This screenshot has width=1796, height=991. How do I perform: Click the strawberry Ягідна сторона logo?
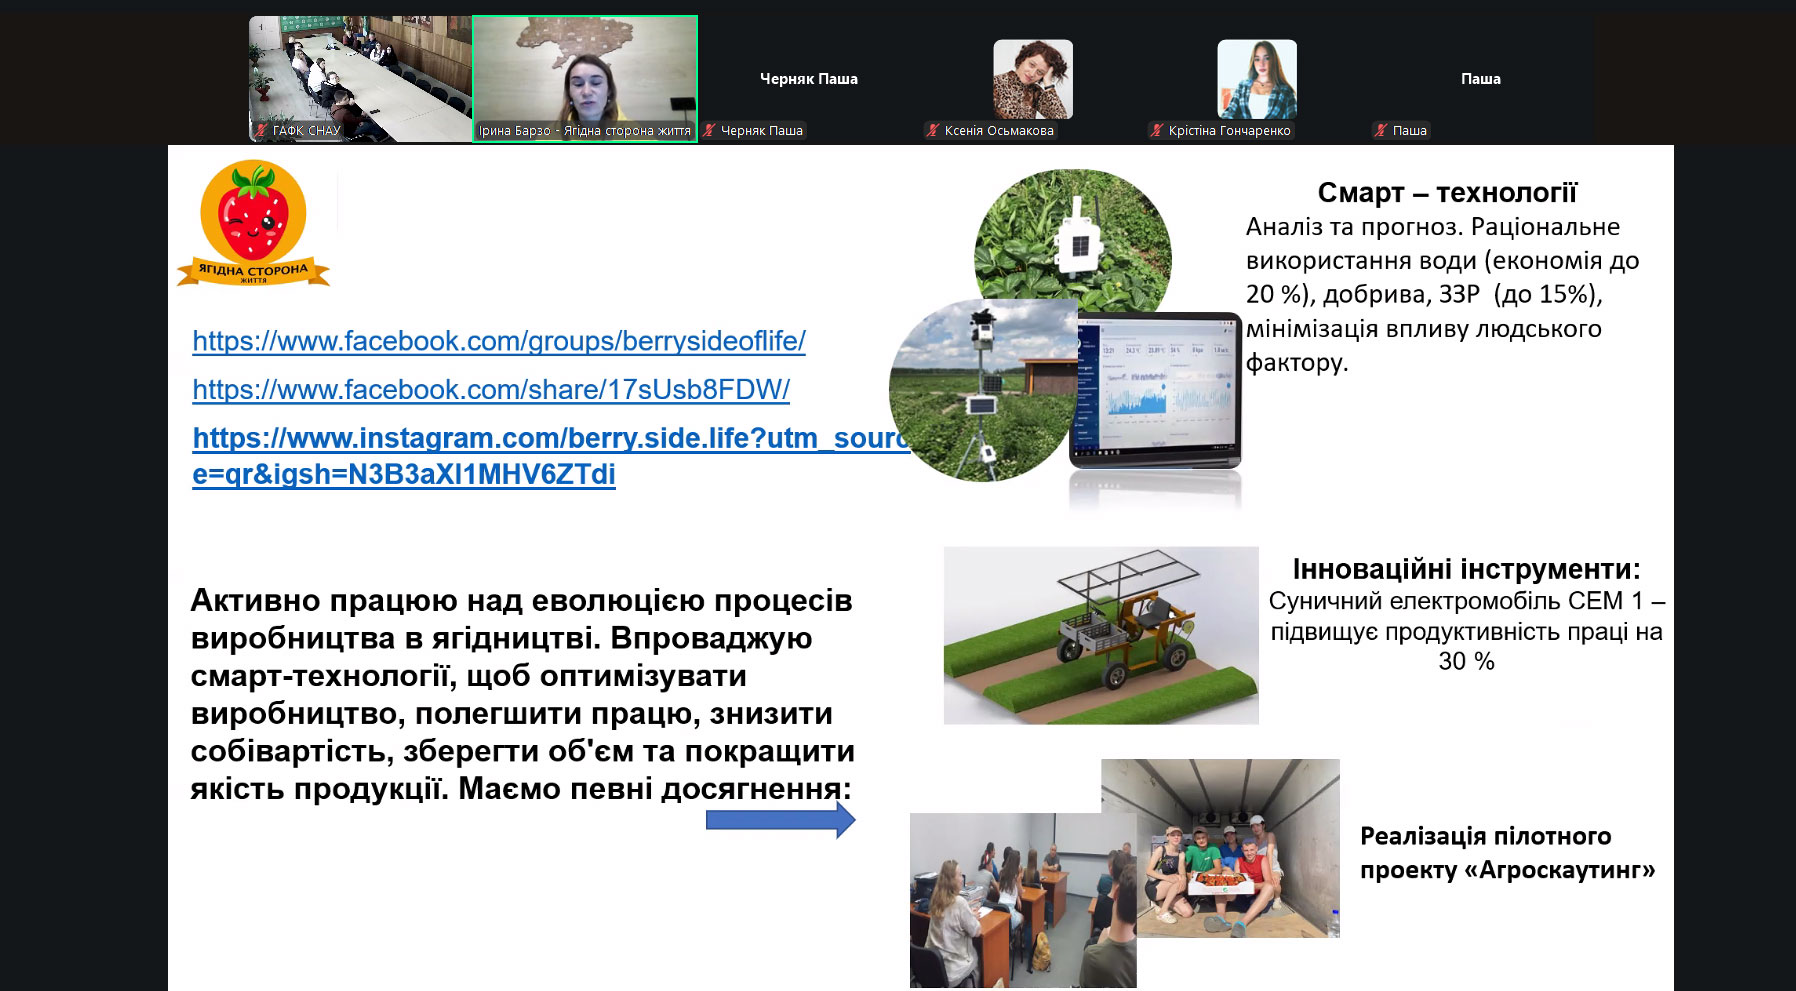pyautogui.click(x=253, y=223)
